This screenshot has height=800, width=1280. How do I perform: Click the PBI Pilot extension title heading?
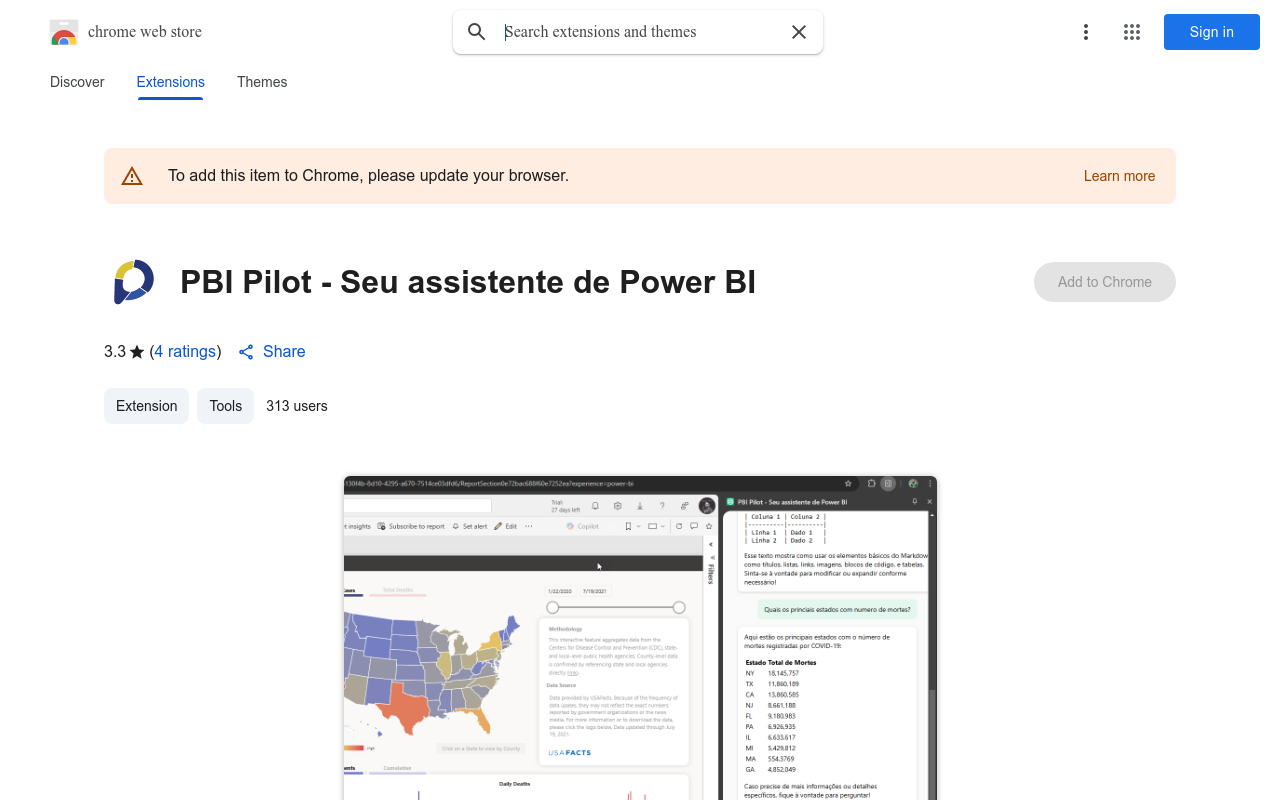tap(468, 282)
